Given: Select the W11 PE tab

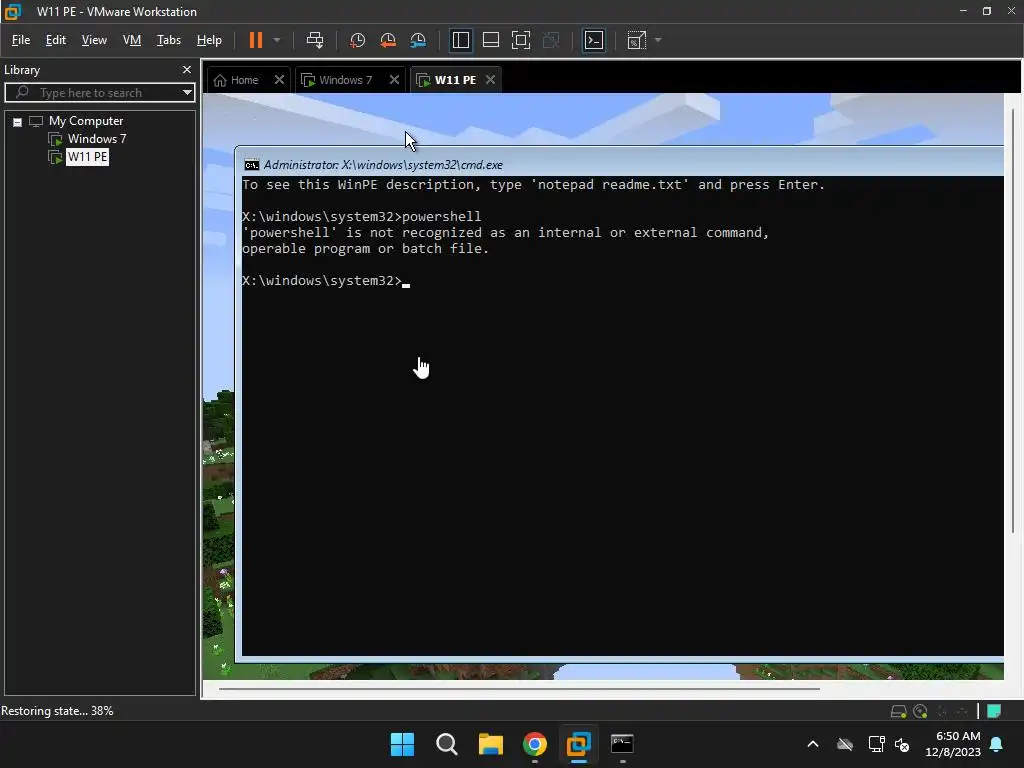Looking at the screenshot, I should (x=447, y=80).
